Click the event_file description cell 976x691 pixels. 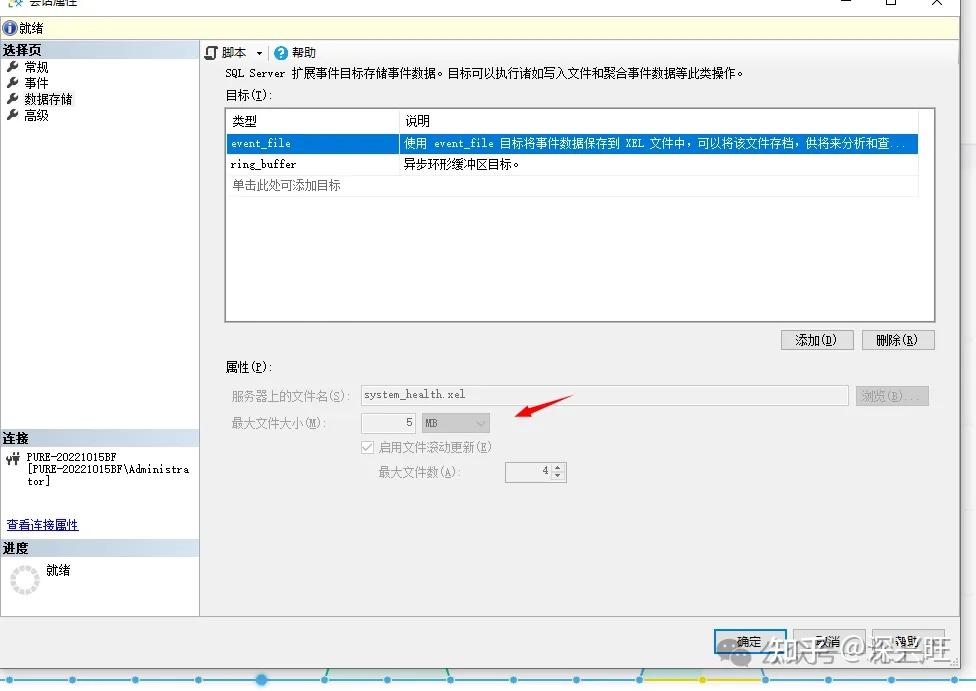click(x=659, y=144)
